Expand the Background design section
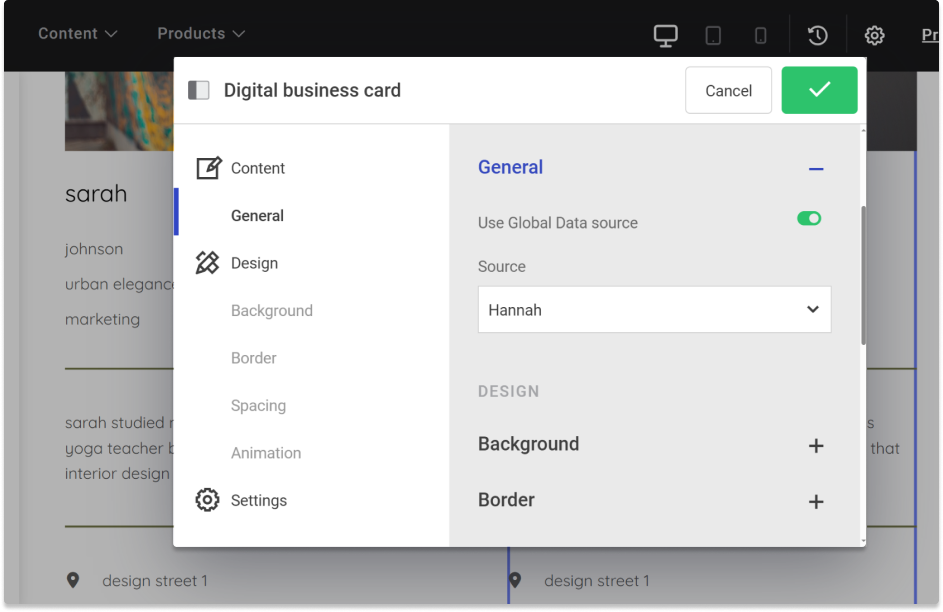 tap(816, 446)
